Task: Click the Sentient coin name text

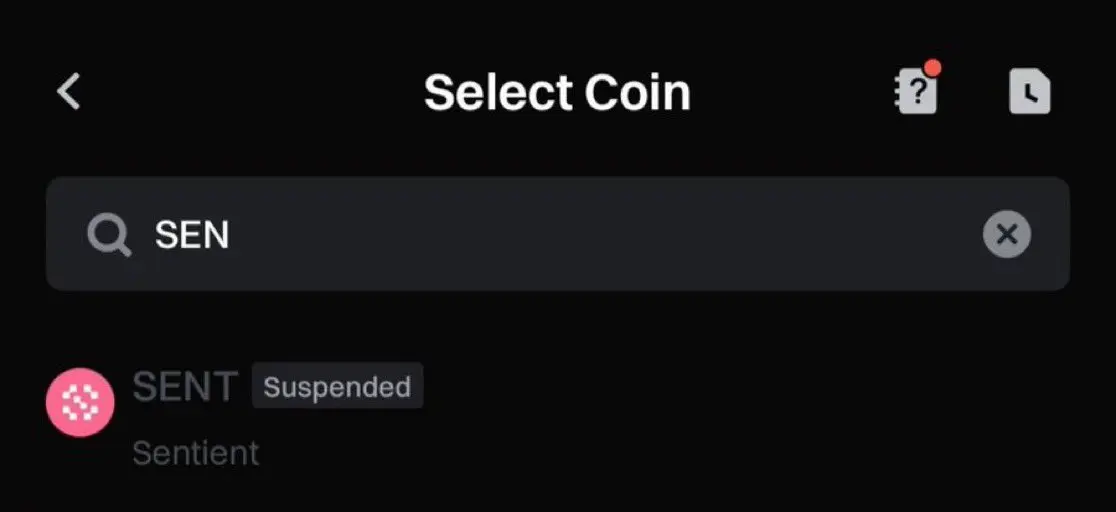Action: tap(196, 453)
